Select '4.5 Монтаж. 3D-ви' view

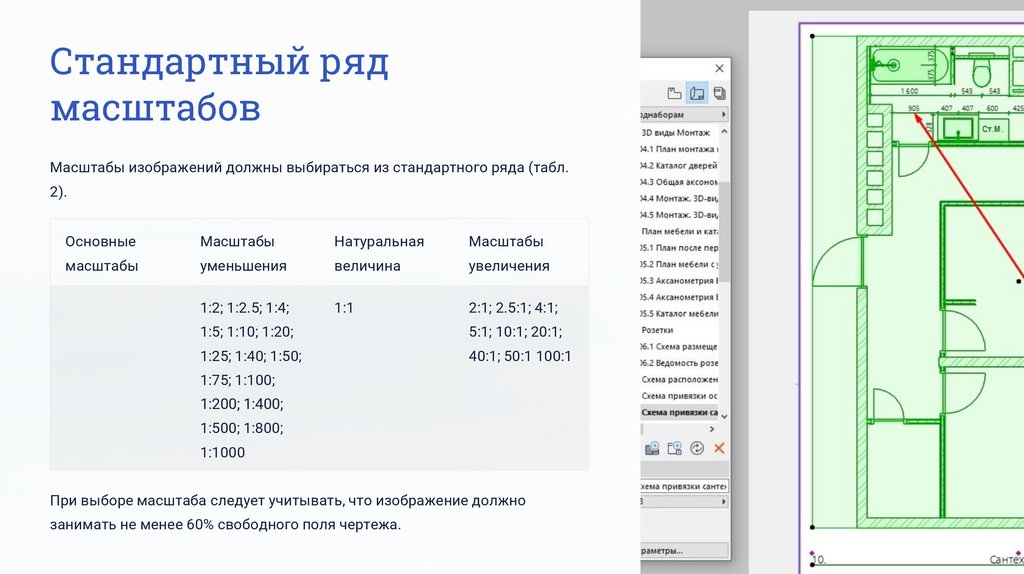click(x=679, y=215)
